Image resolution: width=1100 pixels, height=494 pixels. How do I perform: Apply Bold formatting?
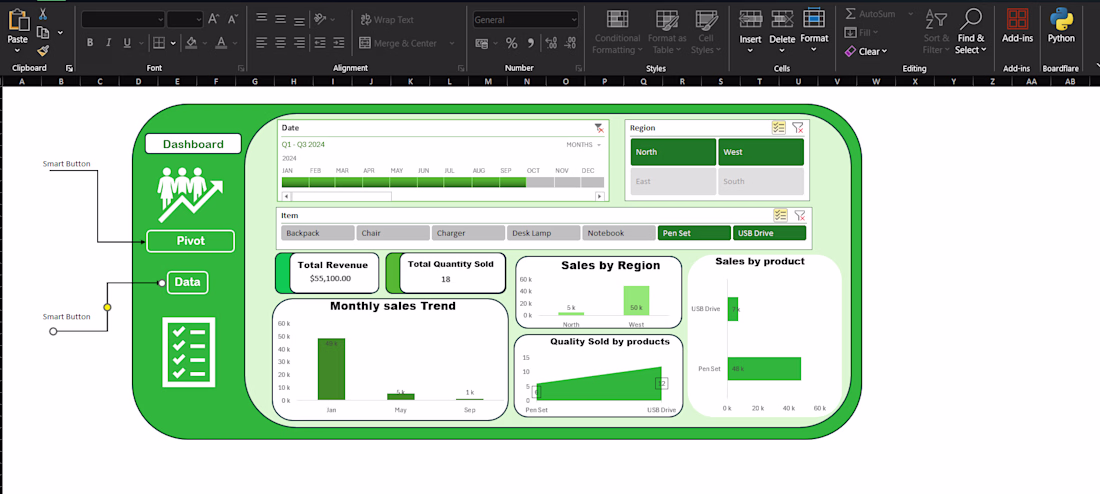click(90, 43)
